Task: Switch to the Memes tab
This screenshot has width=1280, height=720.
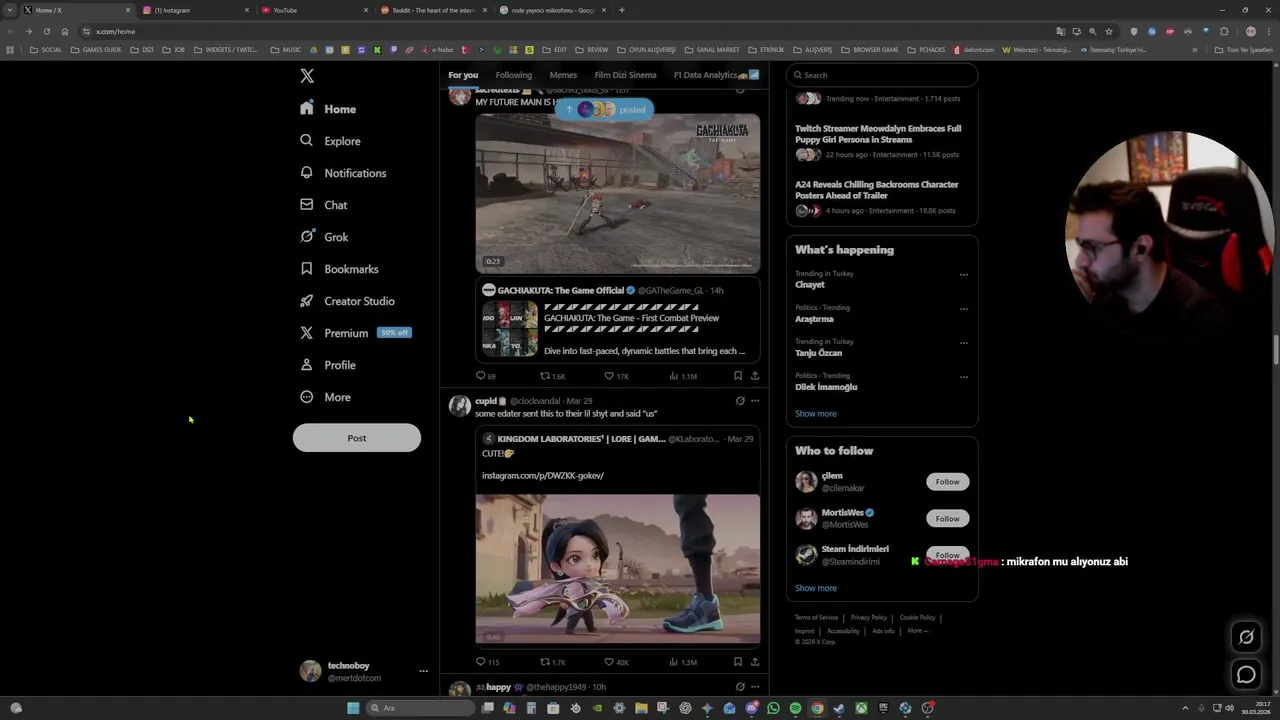Action: pyautogui.click(x=563, y=75)
